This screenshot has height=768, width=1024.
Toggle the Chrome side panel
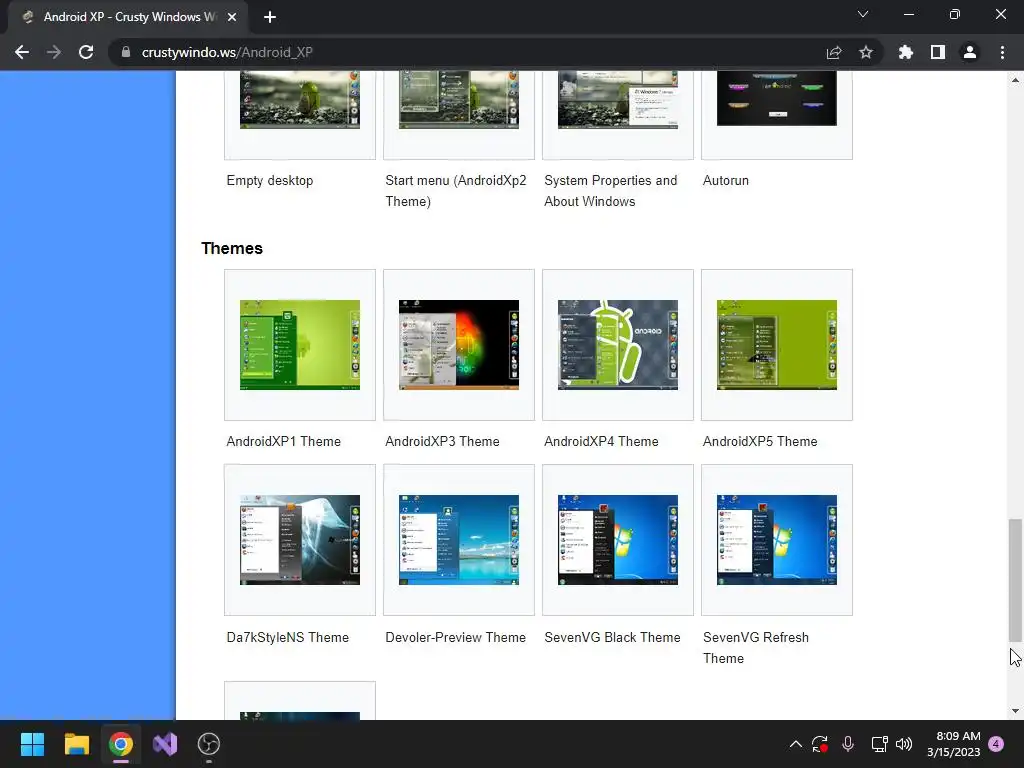click(x=938, y=52)
